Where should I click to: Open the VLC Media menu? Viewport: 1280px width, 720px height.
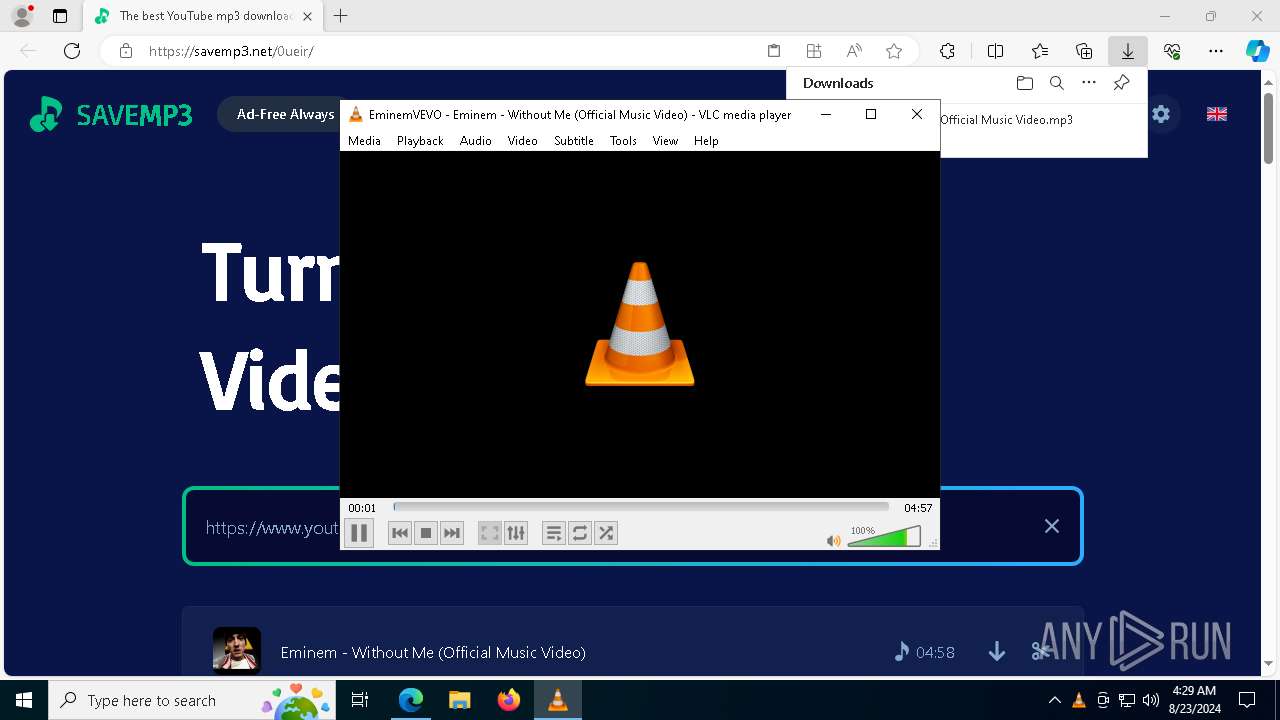coord(364,141)
